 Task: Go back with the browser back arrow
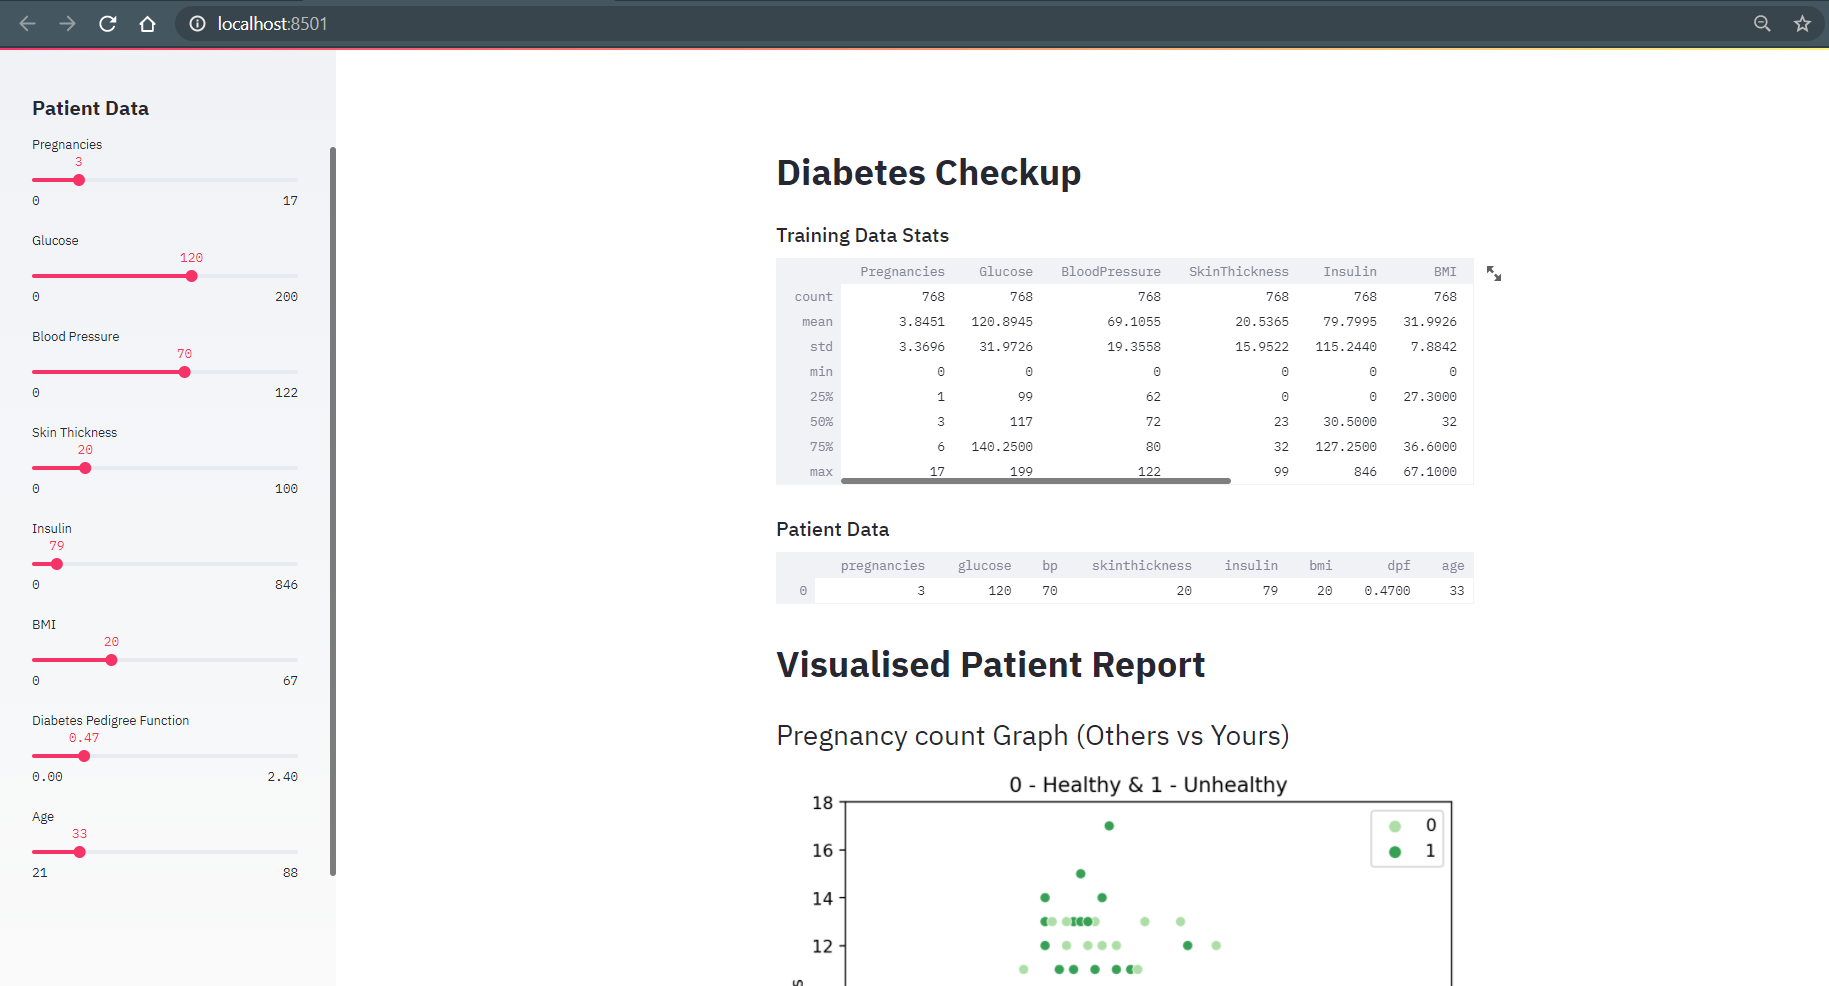pos(27,23)
